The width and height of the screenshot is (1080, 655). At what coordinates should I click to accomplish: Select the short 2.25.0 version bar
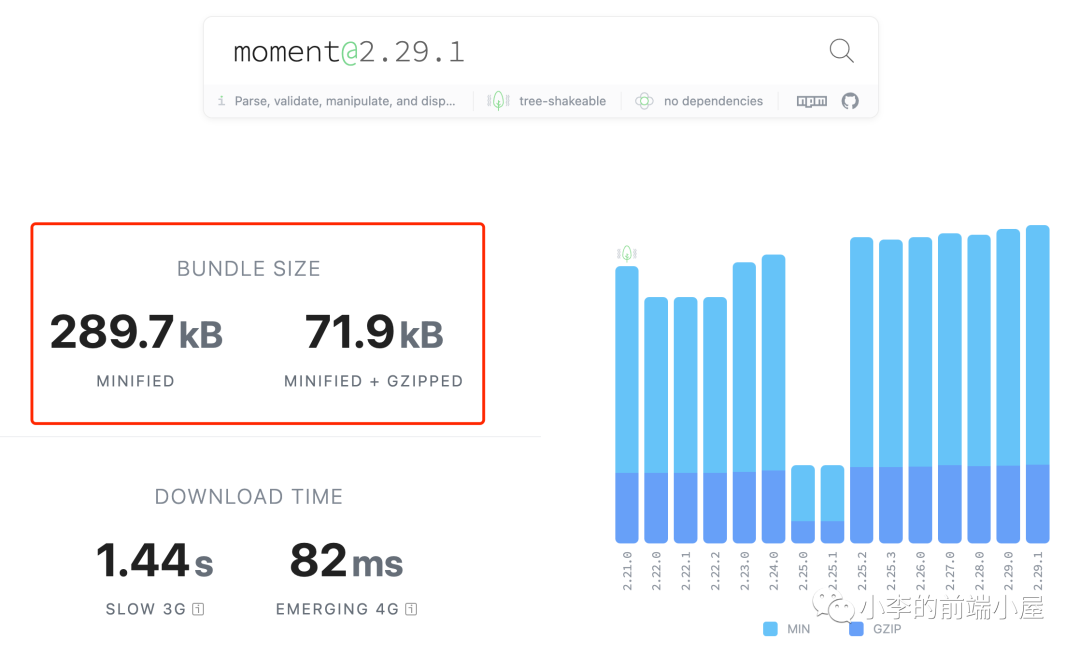(802, 504)
